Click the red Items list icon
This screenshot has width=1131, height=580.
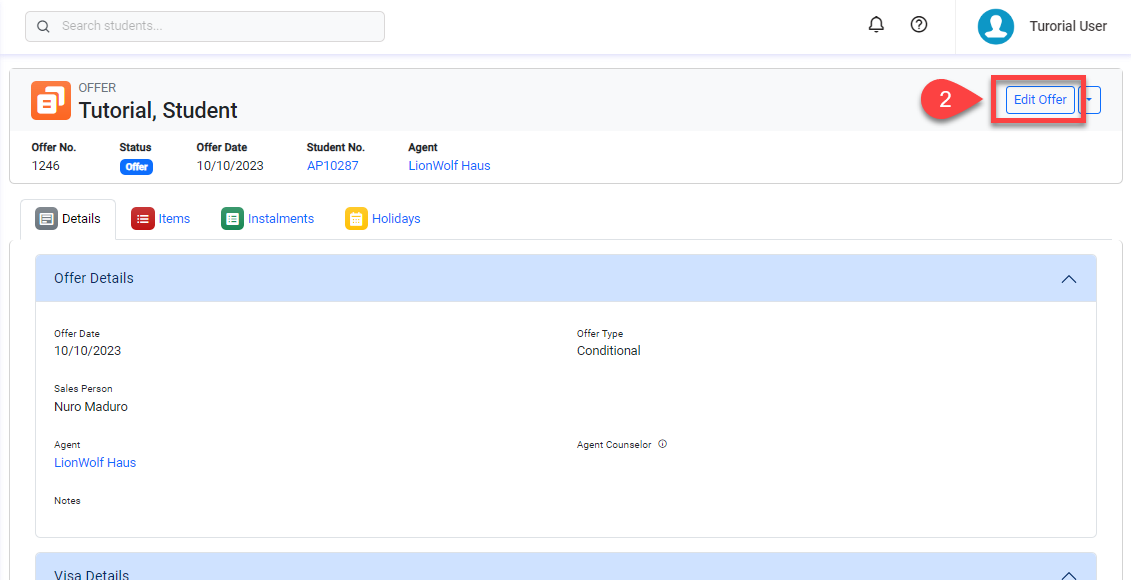142,218
